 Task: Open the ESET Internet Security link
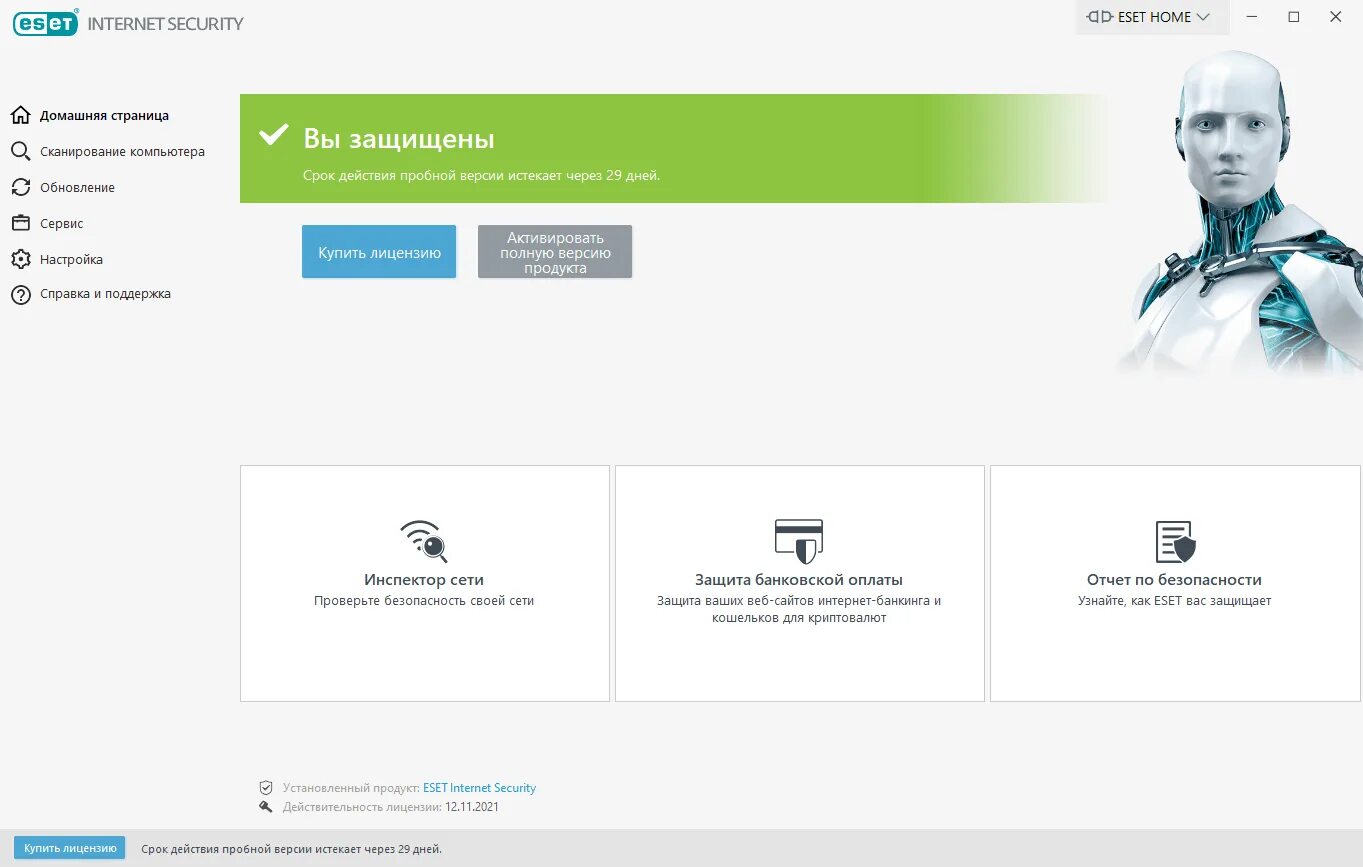coord(480,788)
